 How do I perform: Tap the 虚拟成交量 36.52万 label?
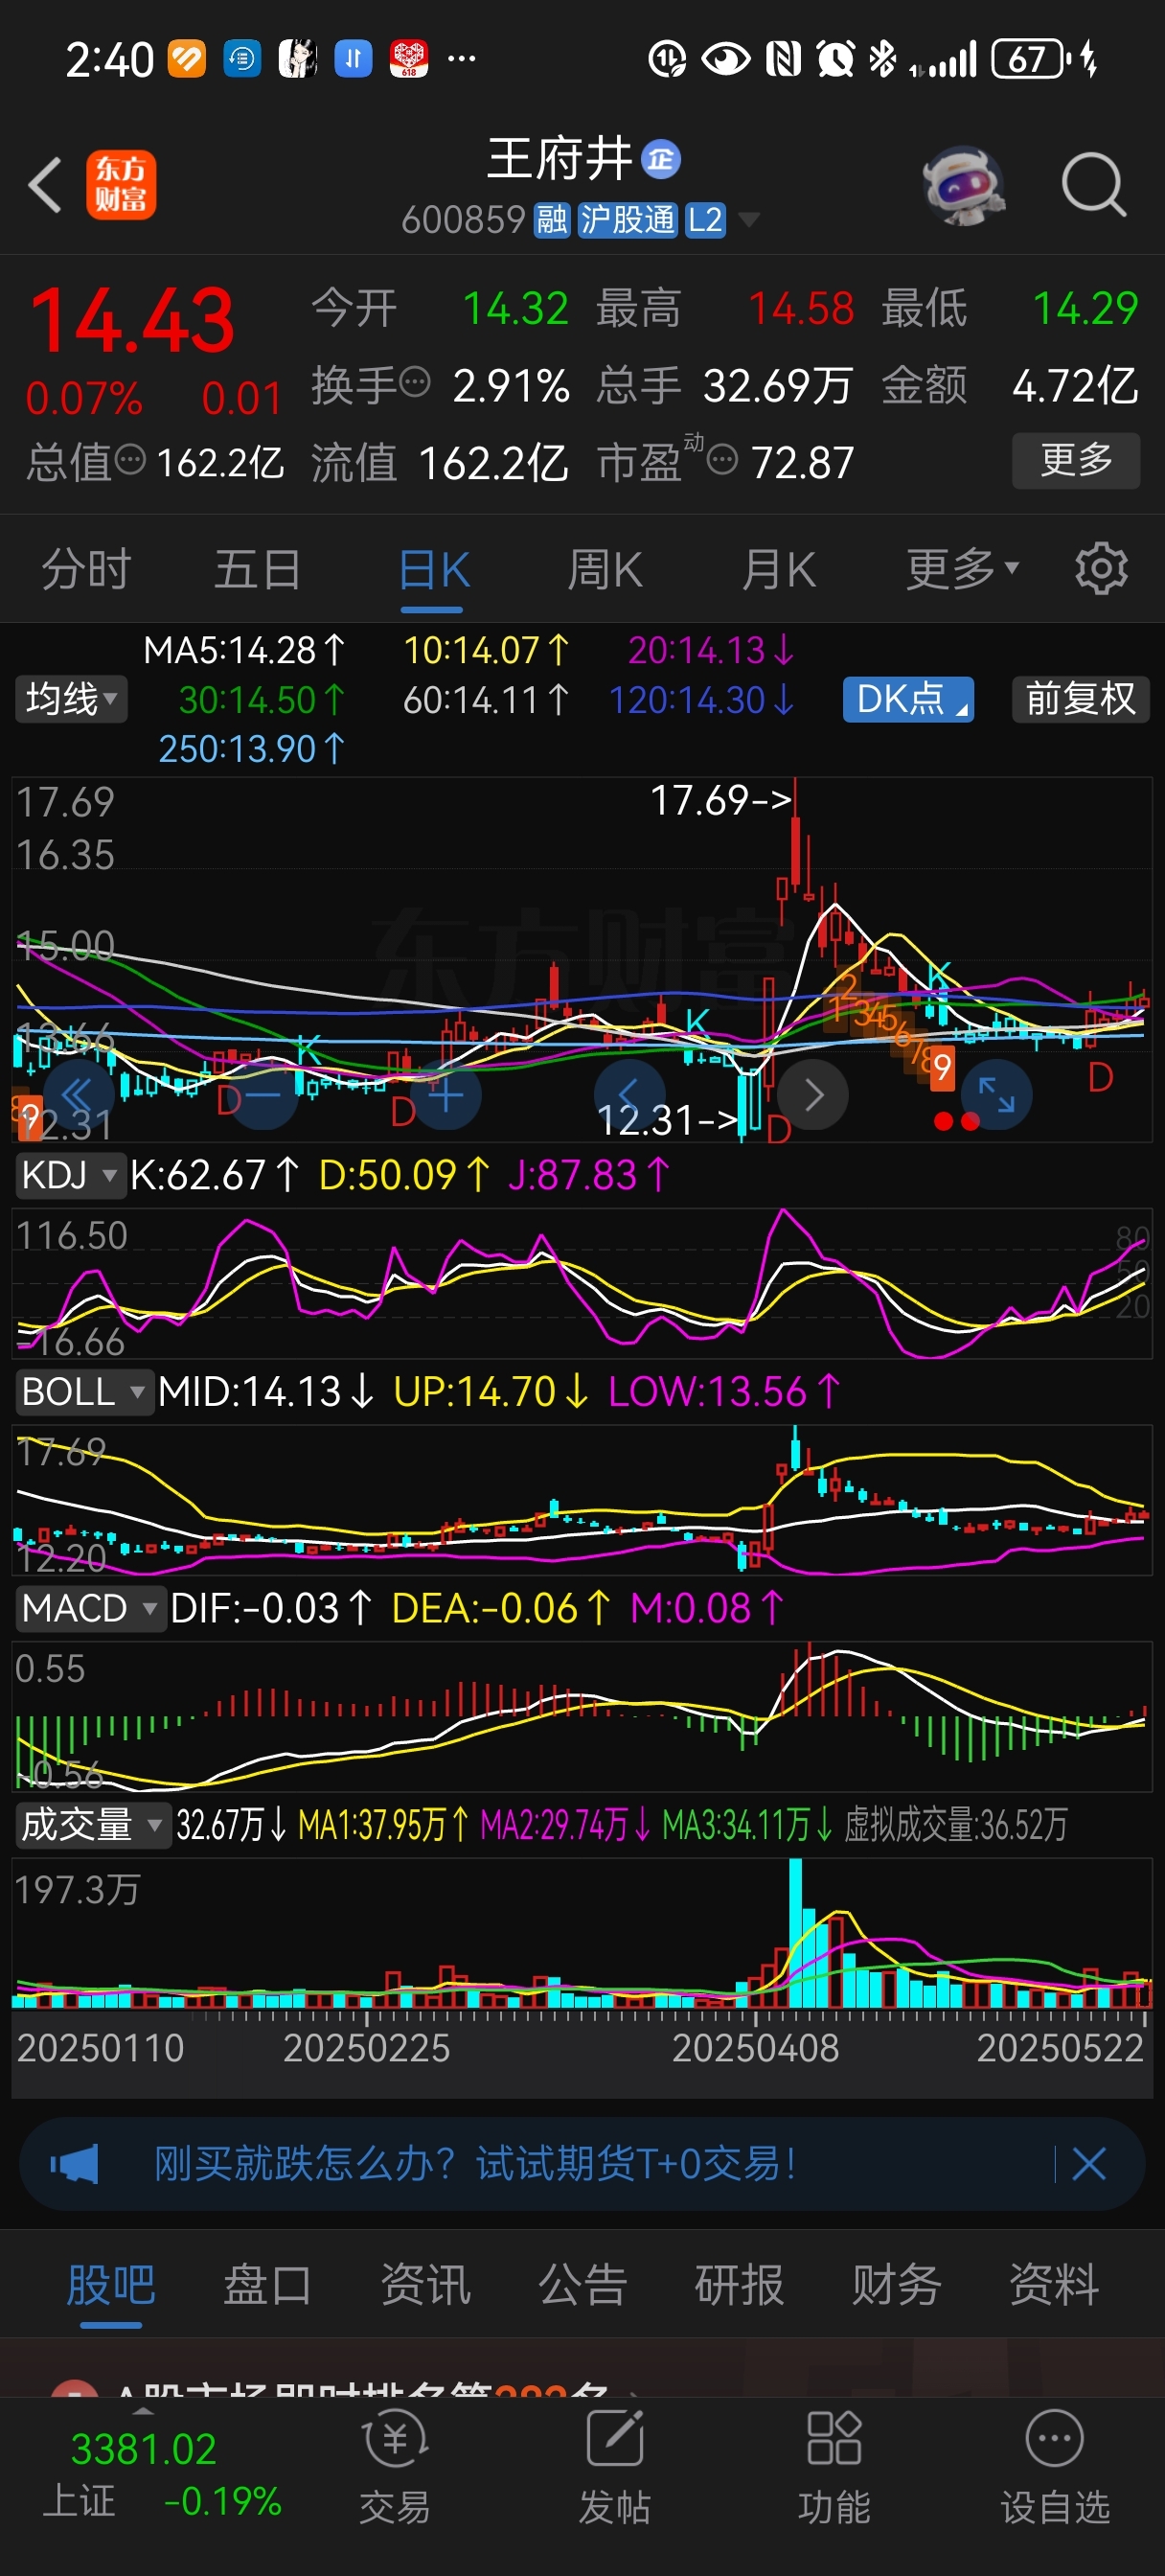click(x=956, y=1825)
